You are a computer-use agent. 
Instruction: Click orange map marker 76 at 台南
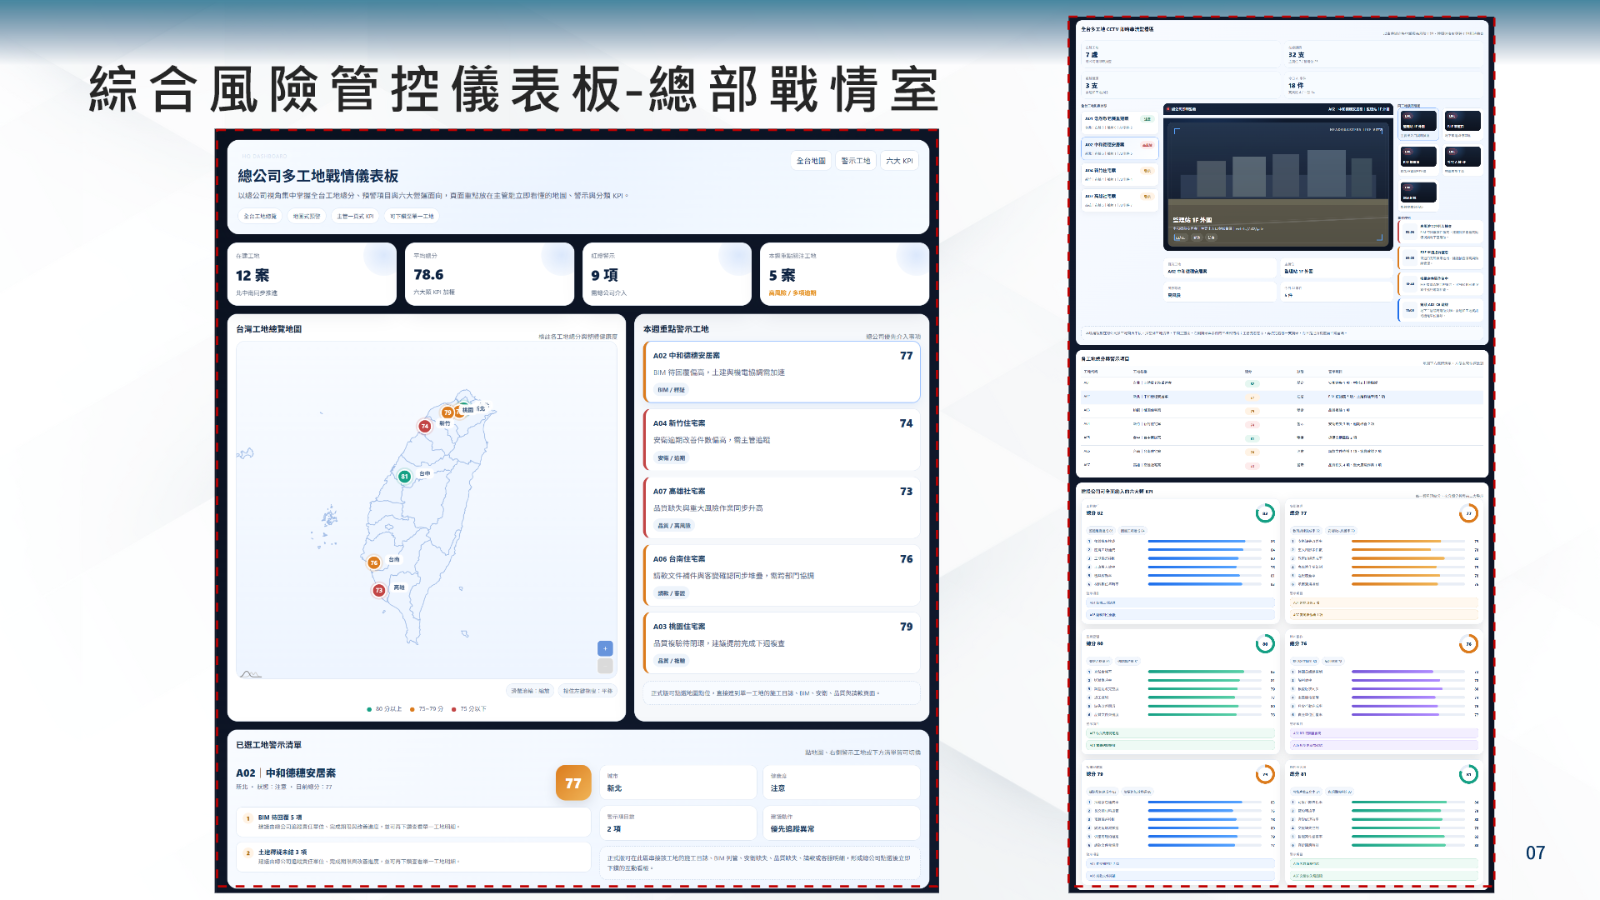(374, 563)
